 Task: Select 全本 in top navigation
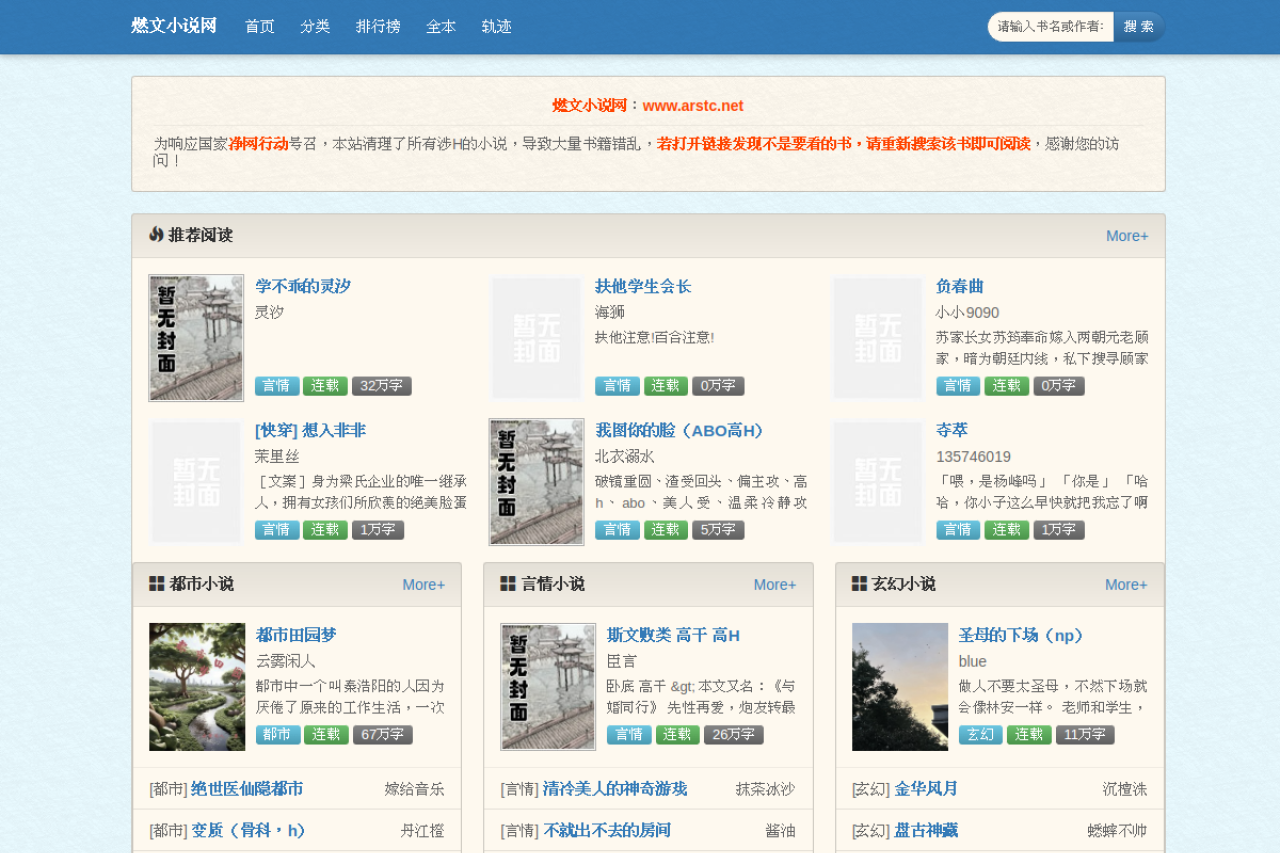(x=441, y=27)
